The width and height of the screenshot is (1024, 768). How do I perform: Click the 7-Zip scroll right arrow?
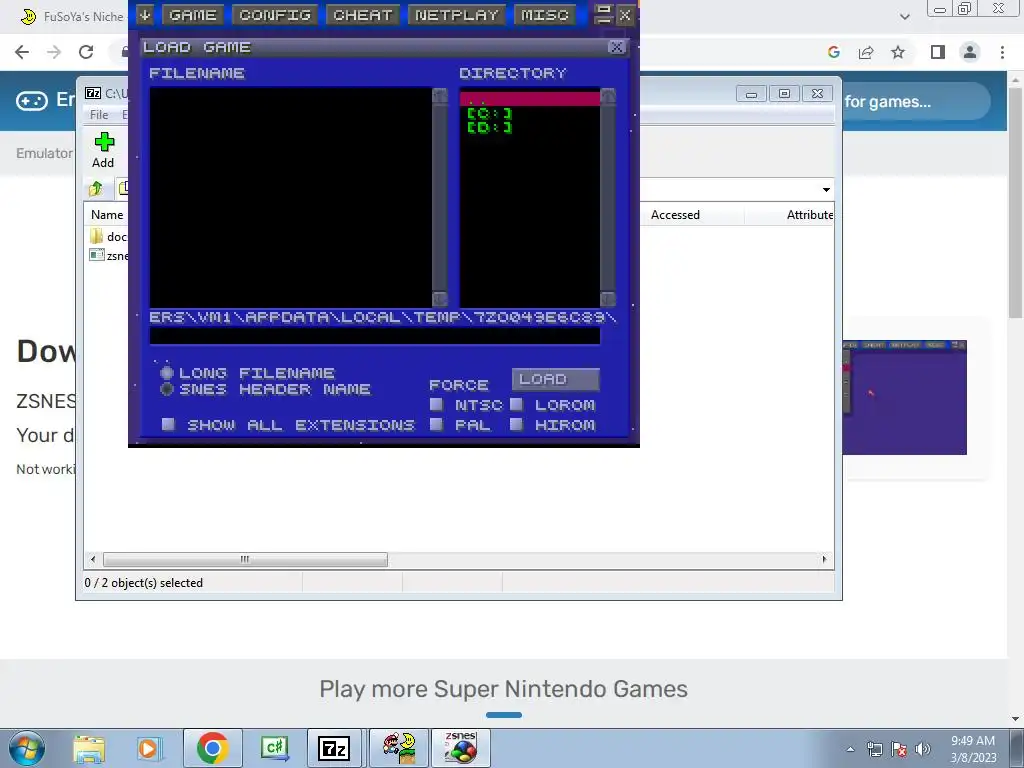pyautogui.click(x=824, y=560)
